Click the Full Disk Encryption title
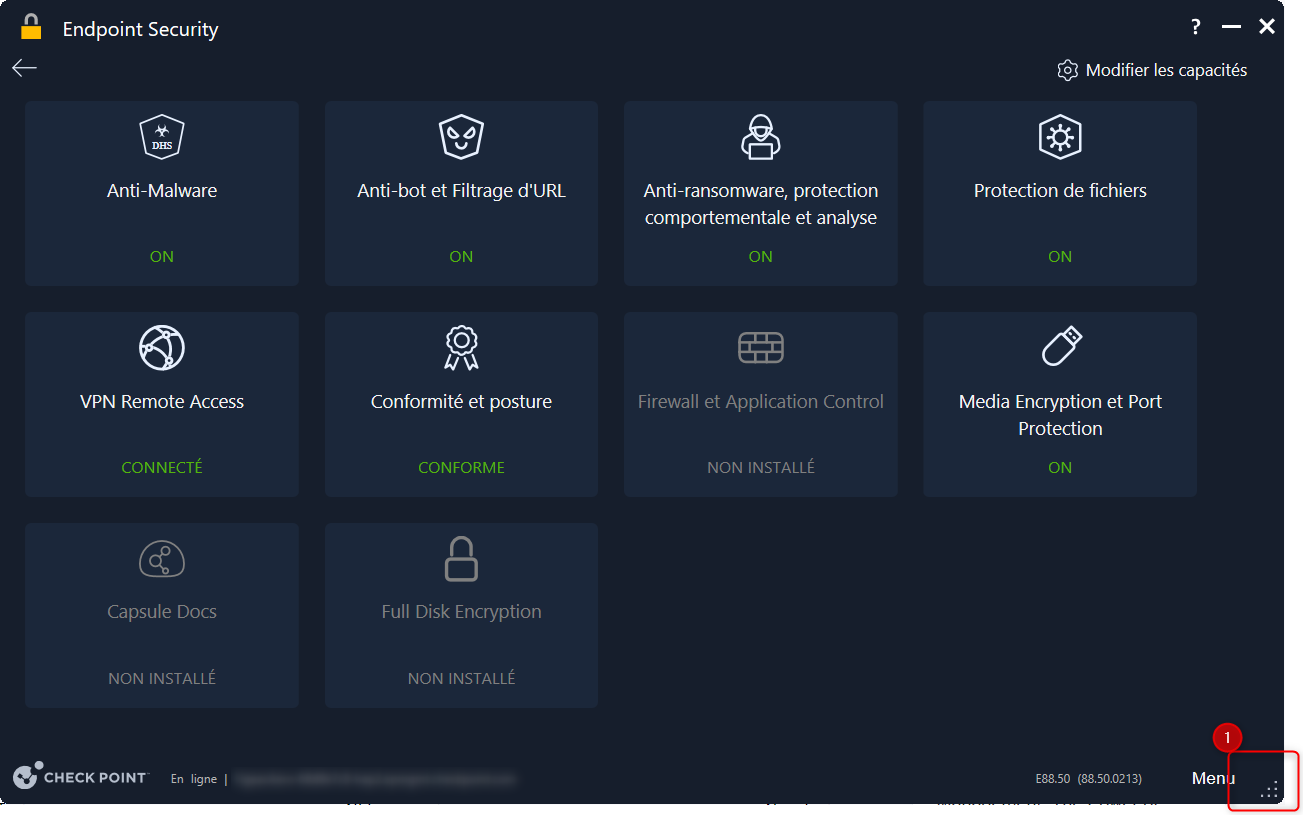 click(461, 611)
